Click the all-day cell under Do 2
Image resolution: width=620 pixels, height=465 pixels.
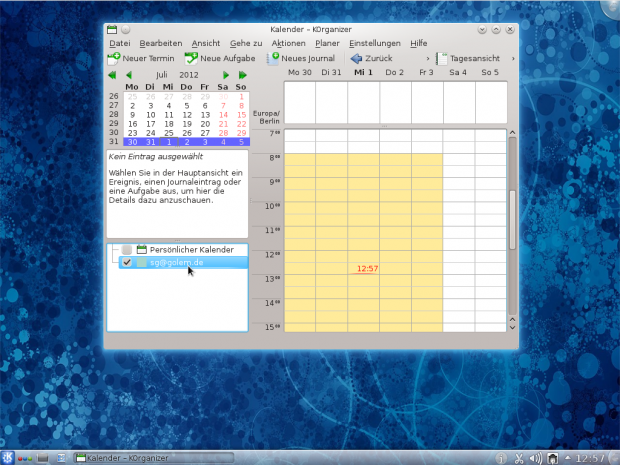[x=395, y=102]
